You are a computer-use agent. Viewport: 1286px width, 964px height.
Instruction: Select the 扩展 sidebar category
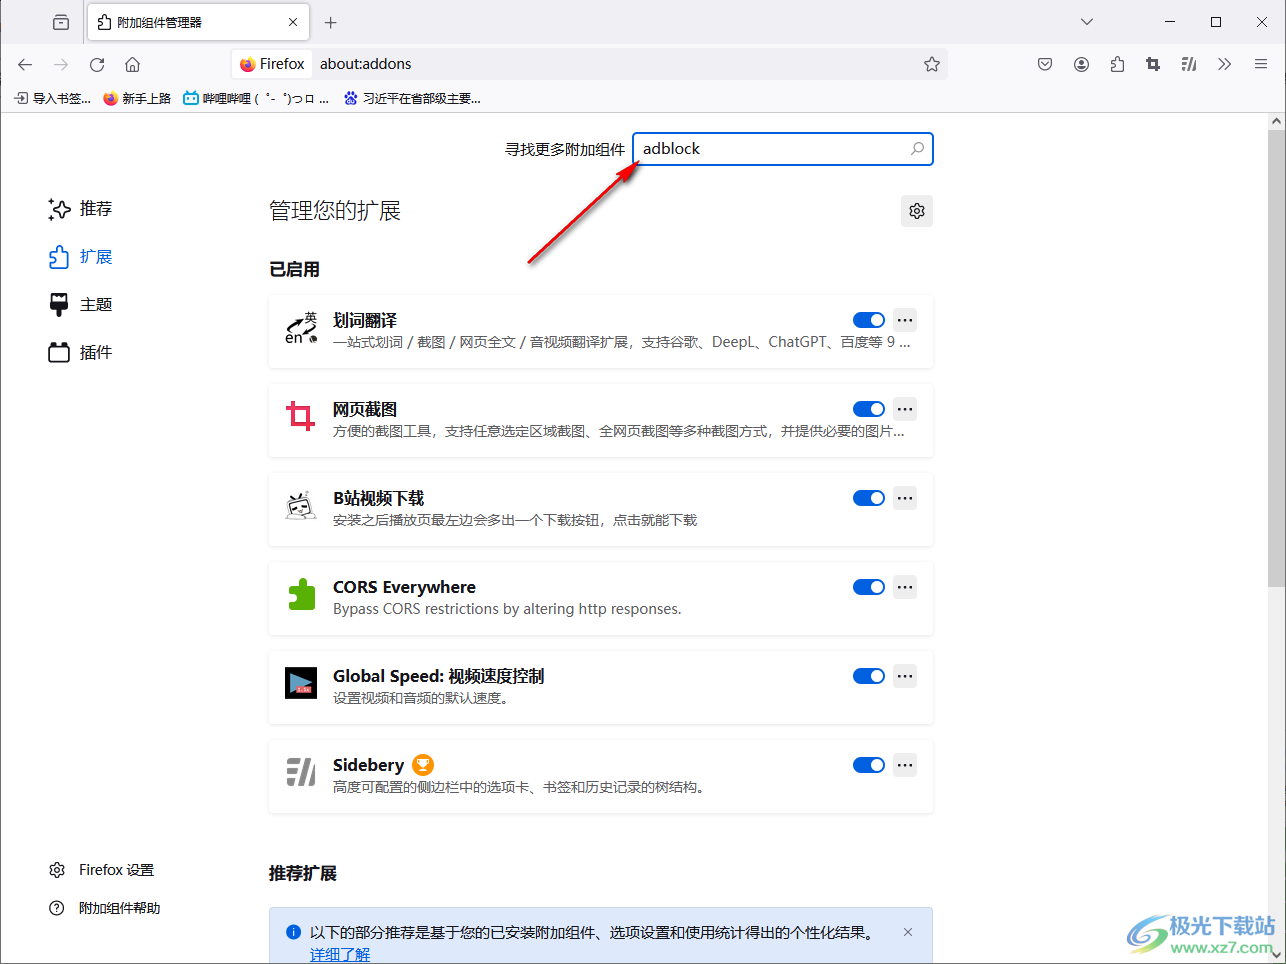click(x=80, y=257)
